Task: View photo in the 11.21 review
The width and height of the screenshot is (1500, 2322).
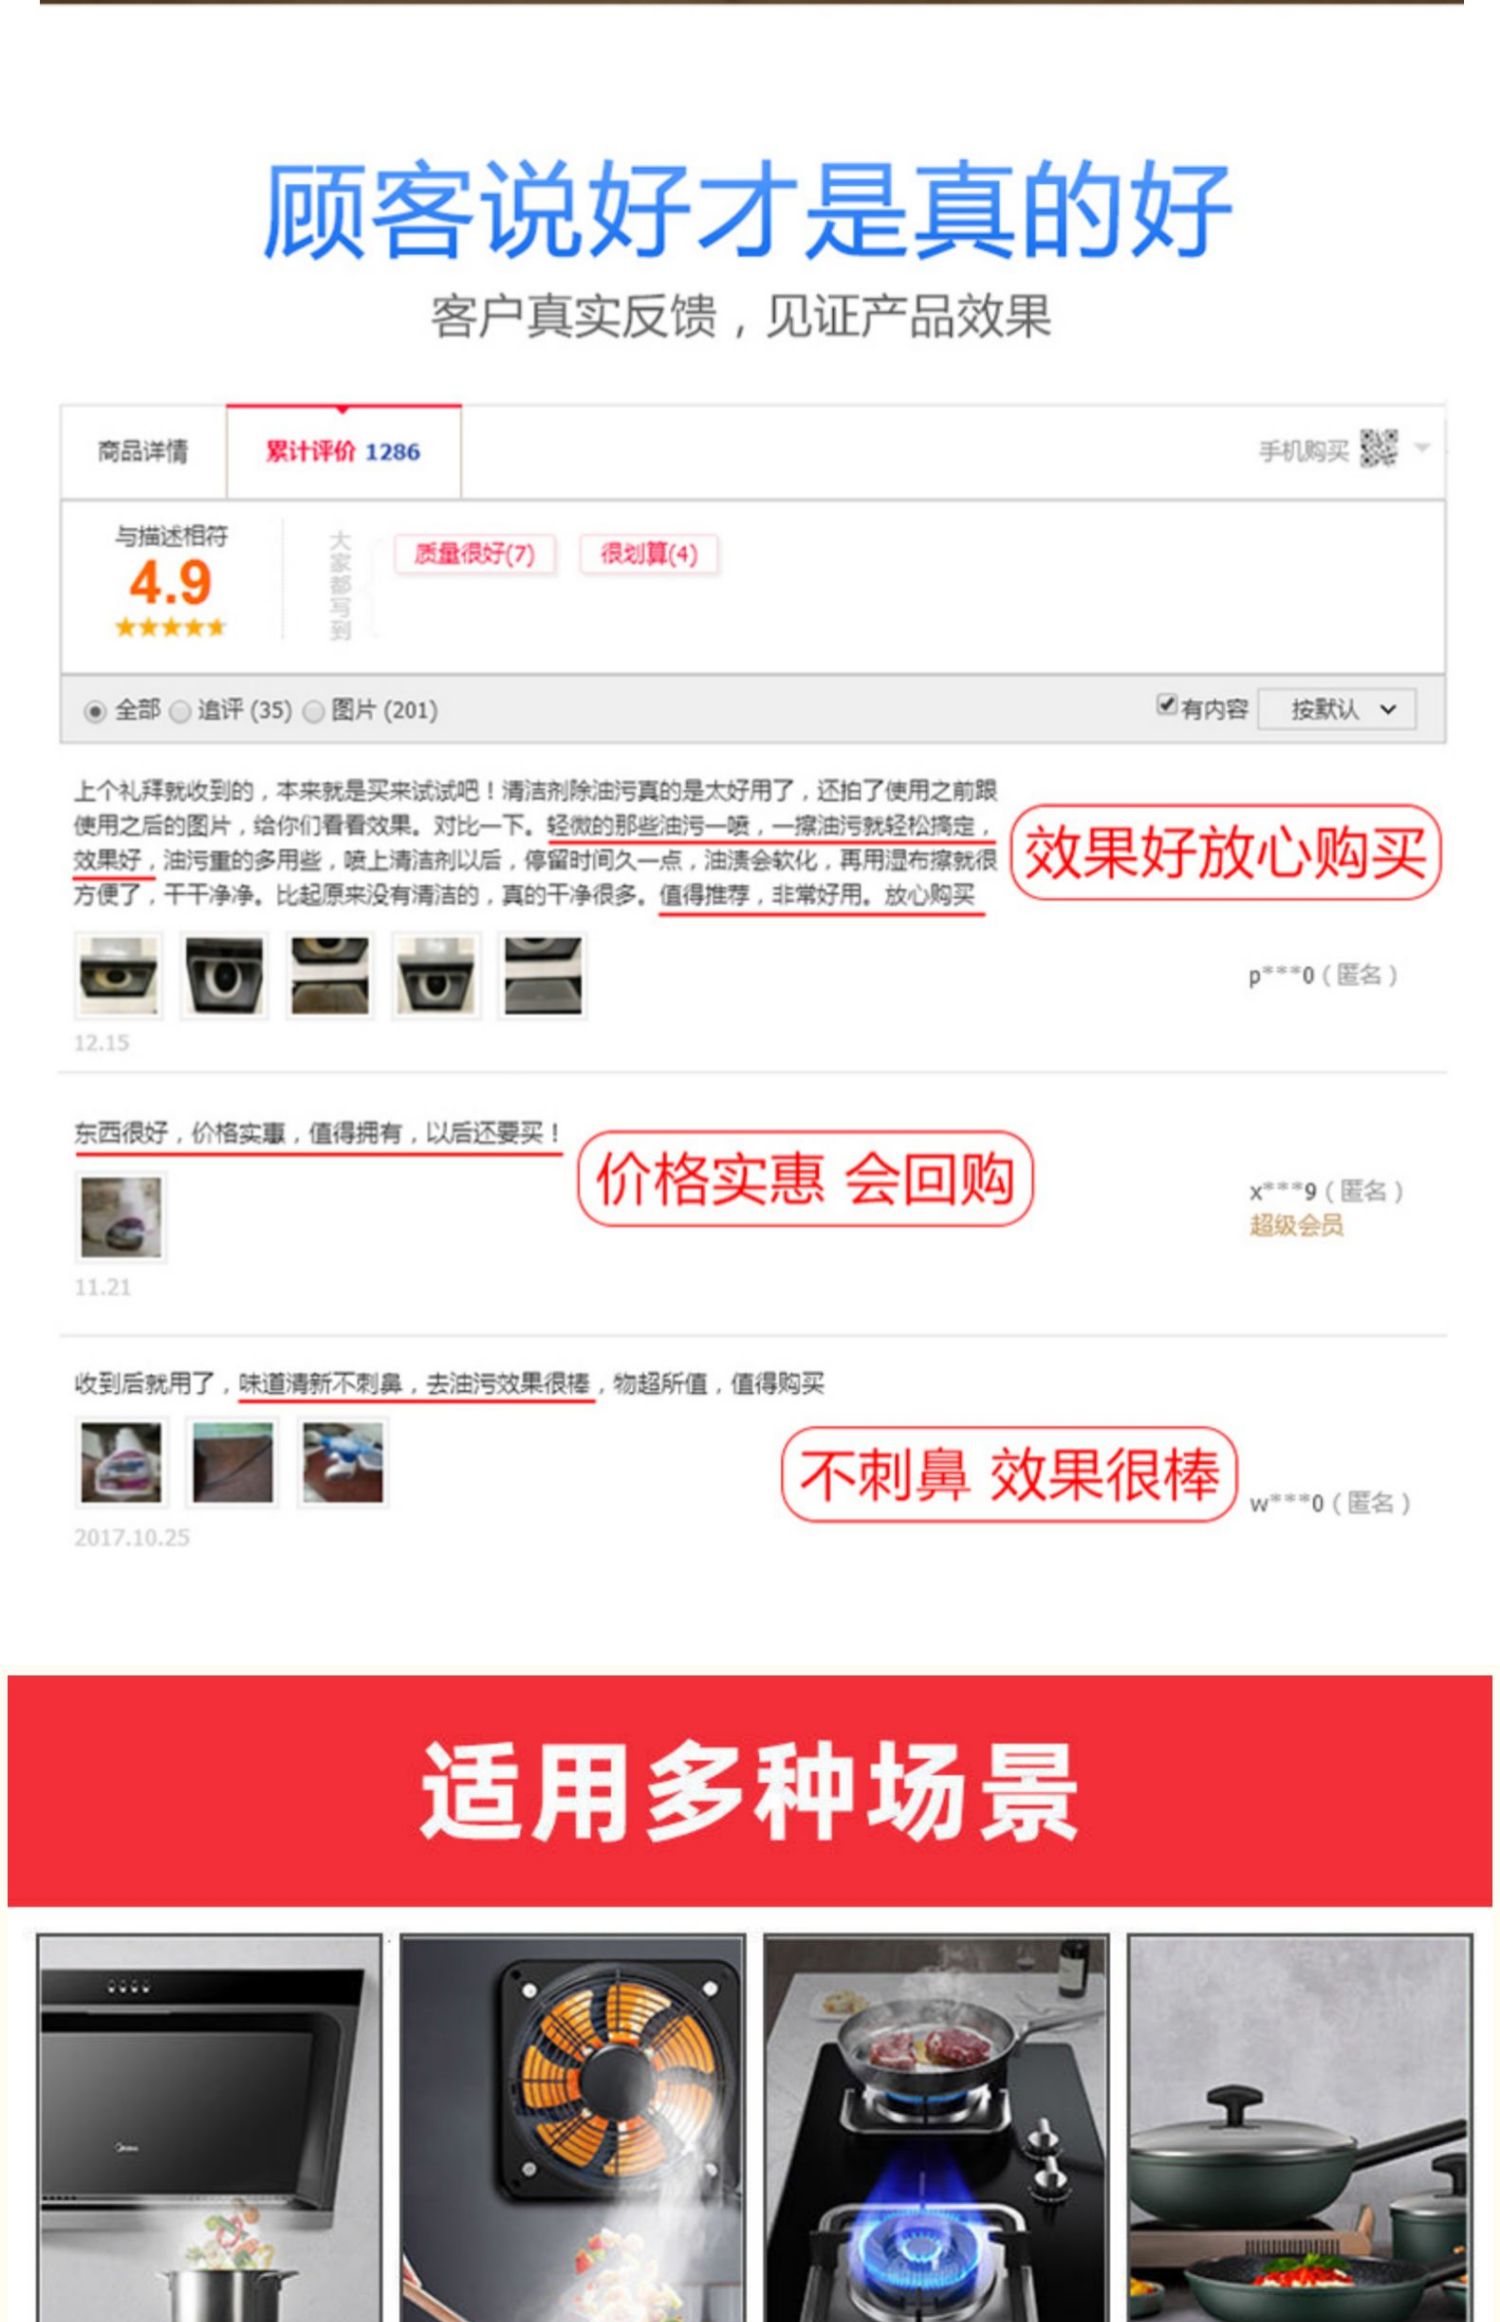Action: pyautogui.click(x=121, y=1216)
